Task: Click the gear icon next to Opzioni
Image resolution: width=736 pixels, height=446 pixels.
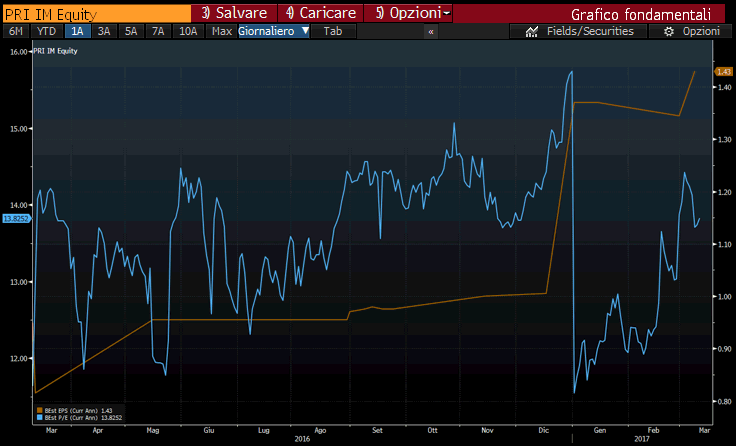Action: [668, 32]
